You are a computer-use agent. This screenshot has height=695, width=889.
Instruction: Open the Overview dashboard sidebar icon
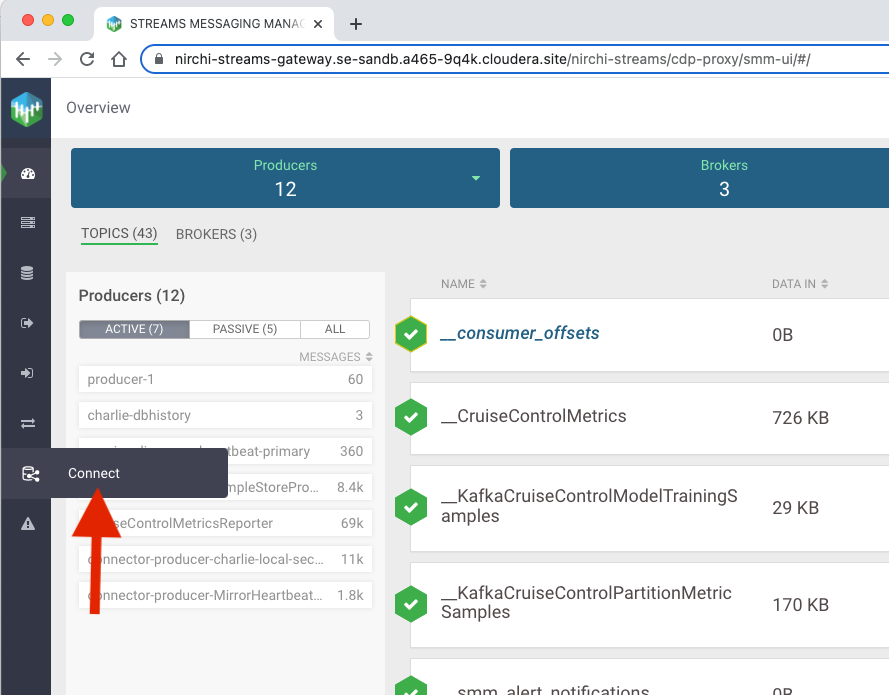point(28,173)
